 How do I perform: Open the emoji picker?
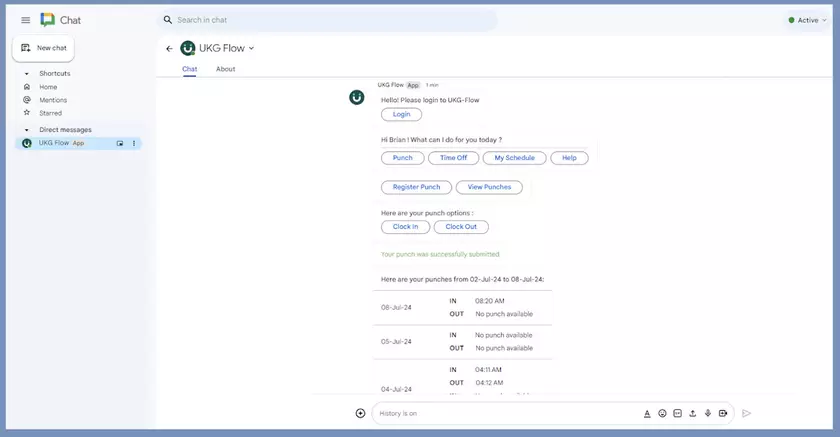tap(663, 413)
